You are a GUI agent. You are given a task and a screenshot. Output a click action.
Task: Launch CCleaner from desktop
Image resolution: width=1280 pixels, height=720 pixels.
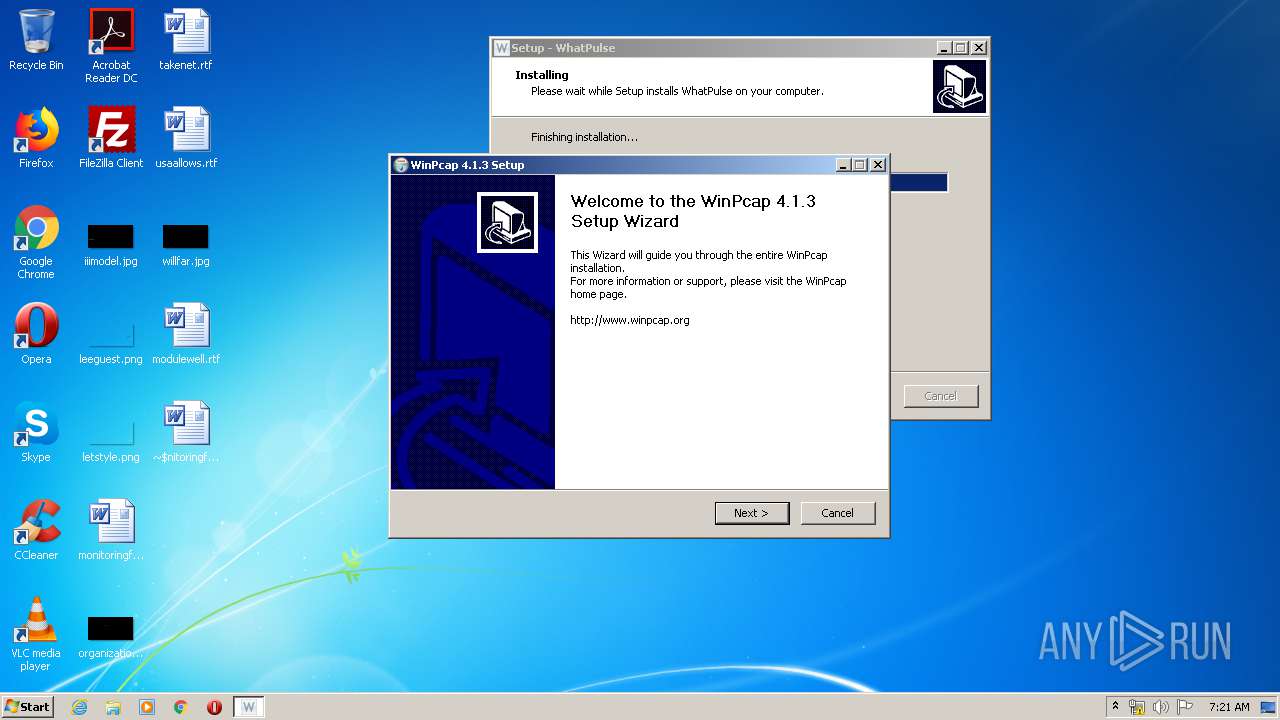pyautogui.click(x=36, y=530)
